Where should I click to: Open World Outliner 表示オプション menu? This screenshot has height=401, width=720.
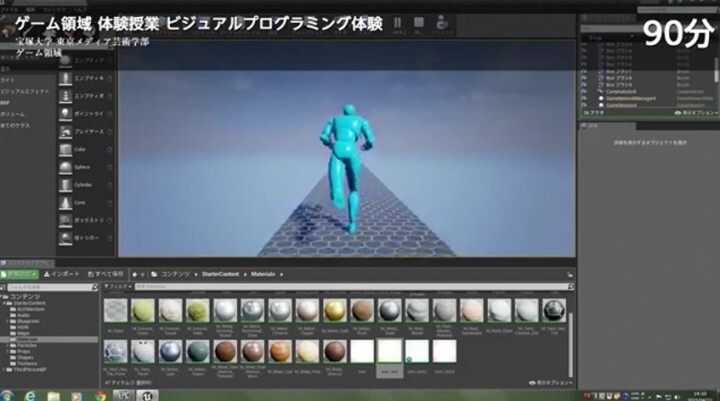(696, 113)
